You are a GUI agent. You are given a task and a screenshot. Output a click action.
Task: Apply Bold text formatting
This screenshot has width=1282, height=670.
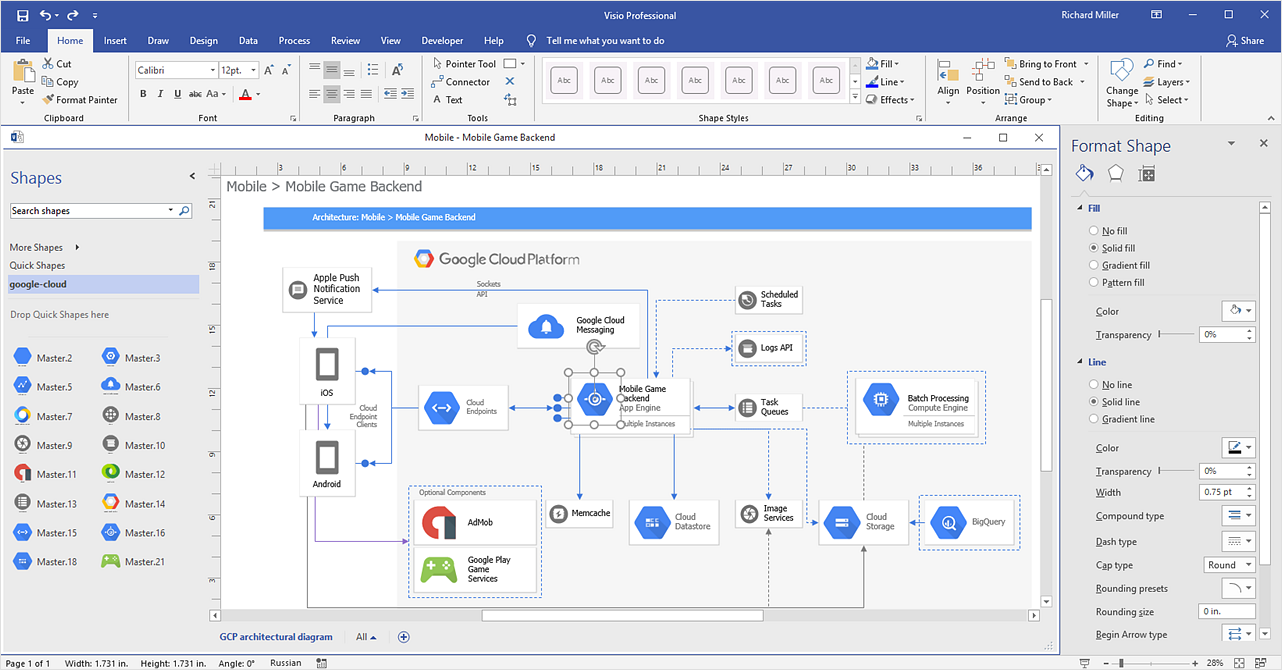point(143,94)
